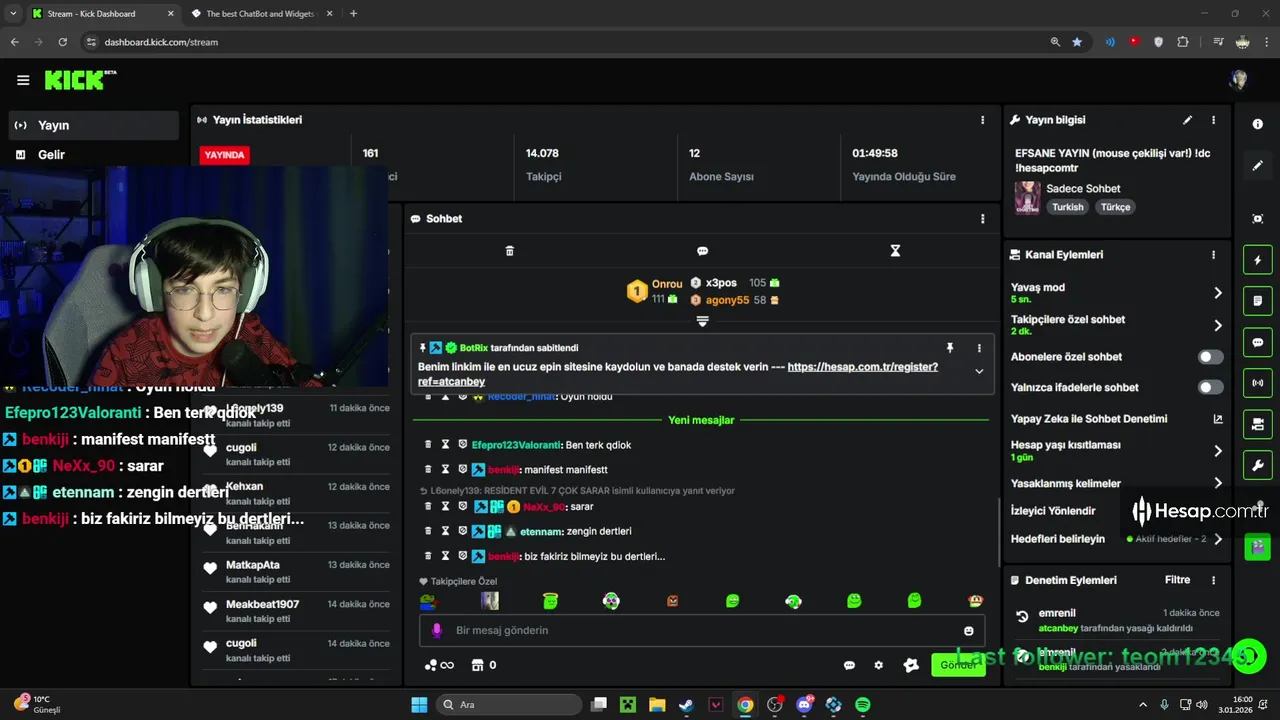
Task: Open Yayın İstatistikleri panel options menu
Action: pyautogui.click(x=982, y=120)
